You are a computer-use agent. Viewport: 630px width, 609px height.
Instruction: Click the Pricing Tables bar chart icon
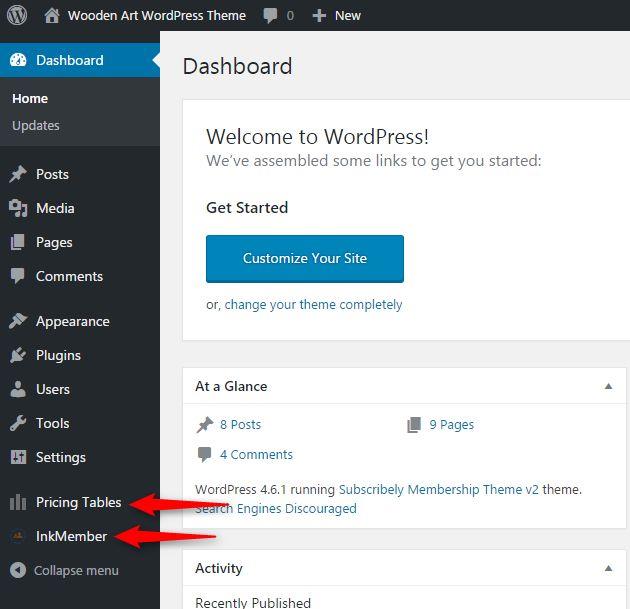click(x=18, y=502)
